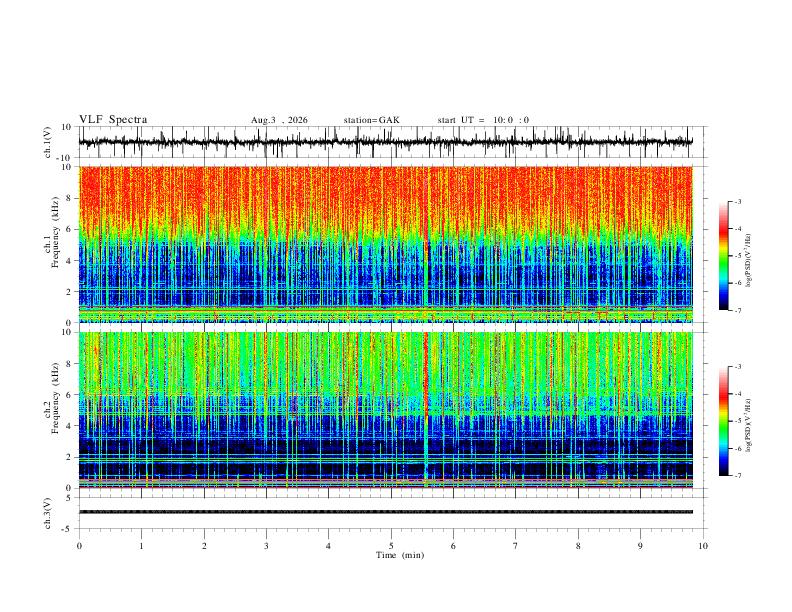Click the "start UT = 10: 0 : 0" text

point(483,120)
